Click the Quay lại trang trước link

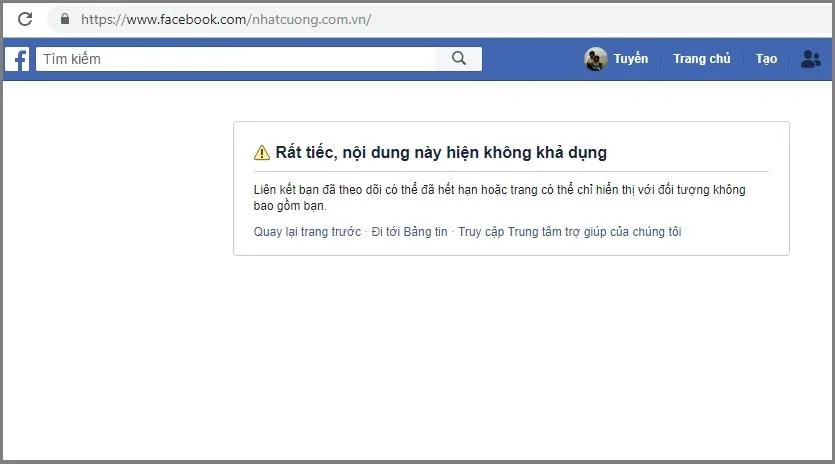coord(307,232)
